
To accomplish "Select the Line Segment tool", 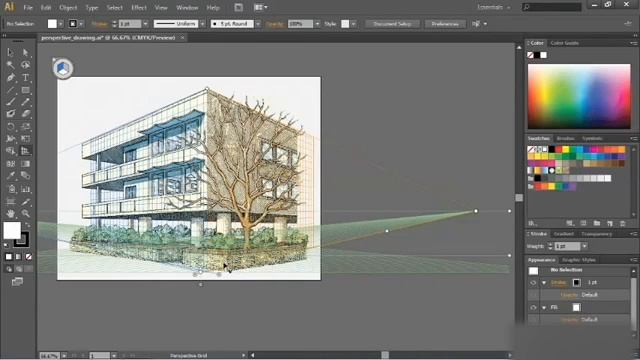I will pos(11,90).
